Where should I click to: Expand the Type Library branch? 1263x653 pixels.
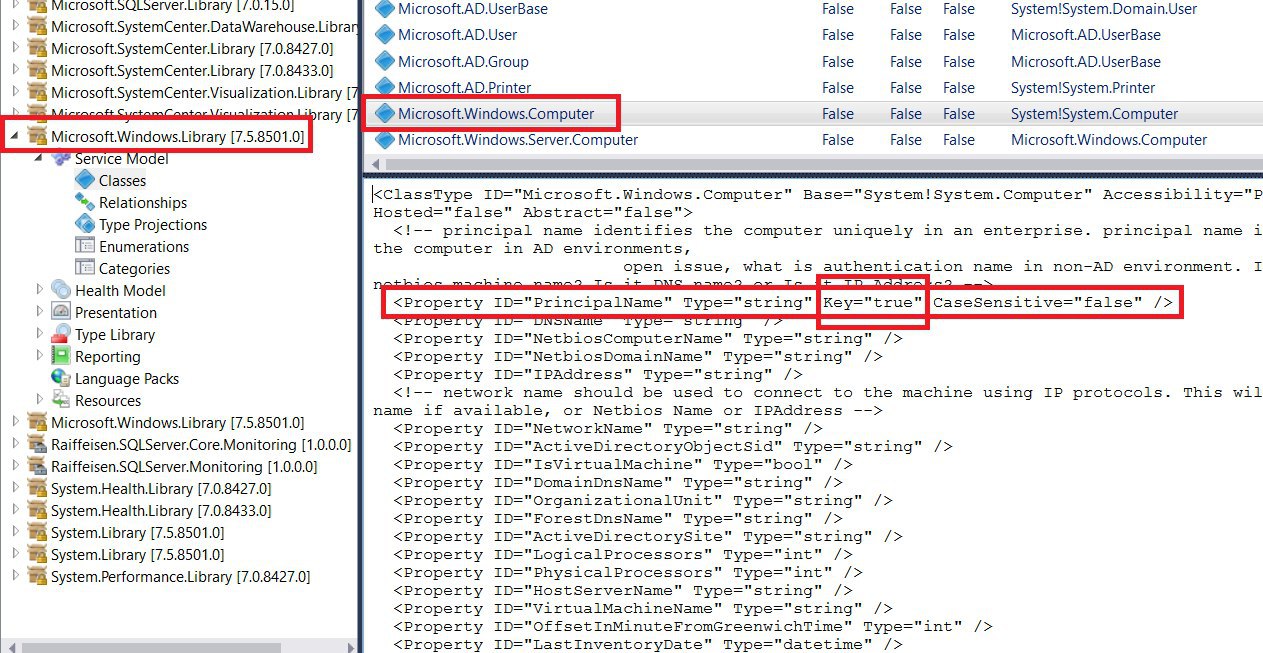(x=40, y=334)
